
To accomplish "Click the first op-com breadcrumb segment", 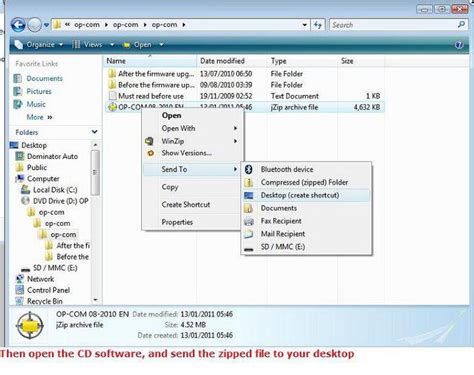I will 87,25.
